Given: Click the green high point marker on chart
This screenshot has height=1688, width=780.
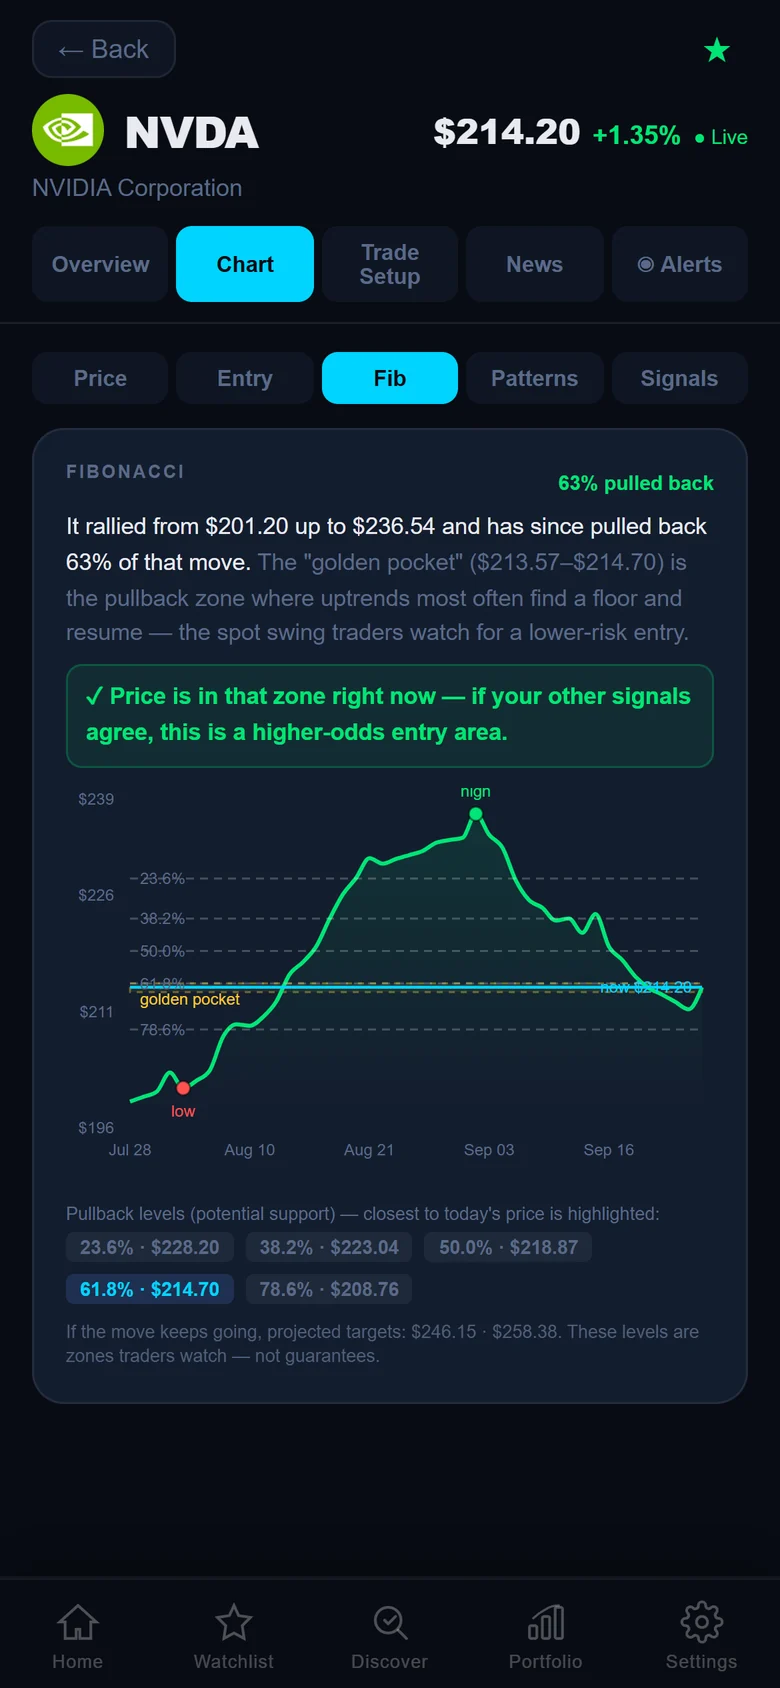Looking at the screenshot, I should (x=476, y=814).
